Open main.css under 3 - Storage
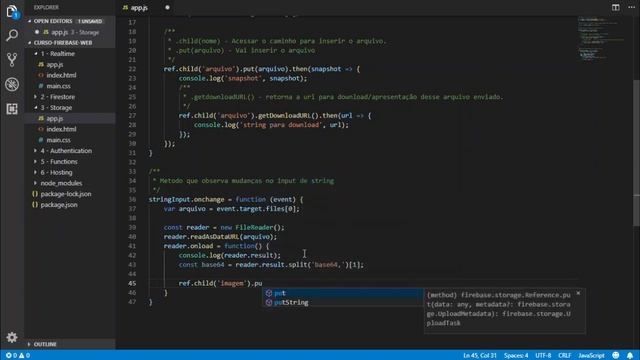This screenshot has width=640, height=360. (58, 140)
